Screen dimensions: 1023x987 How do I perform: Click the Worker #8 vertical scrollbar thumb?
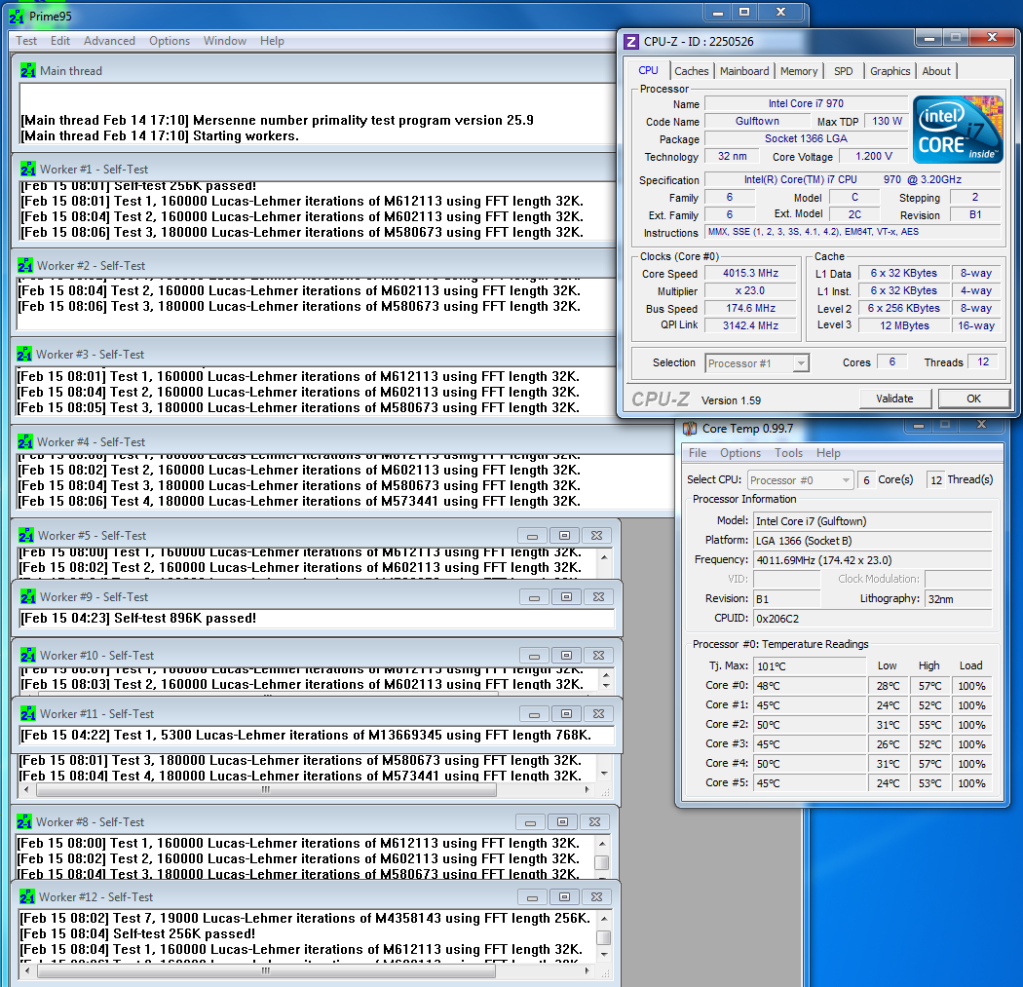[x=602, y=863]
